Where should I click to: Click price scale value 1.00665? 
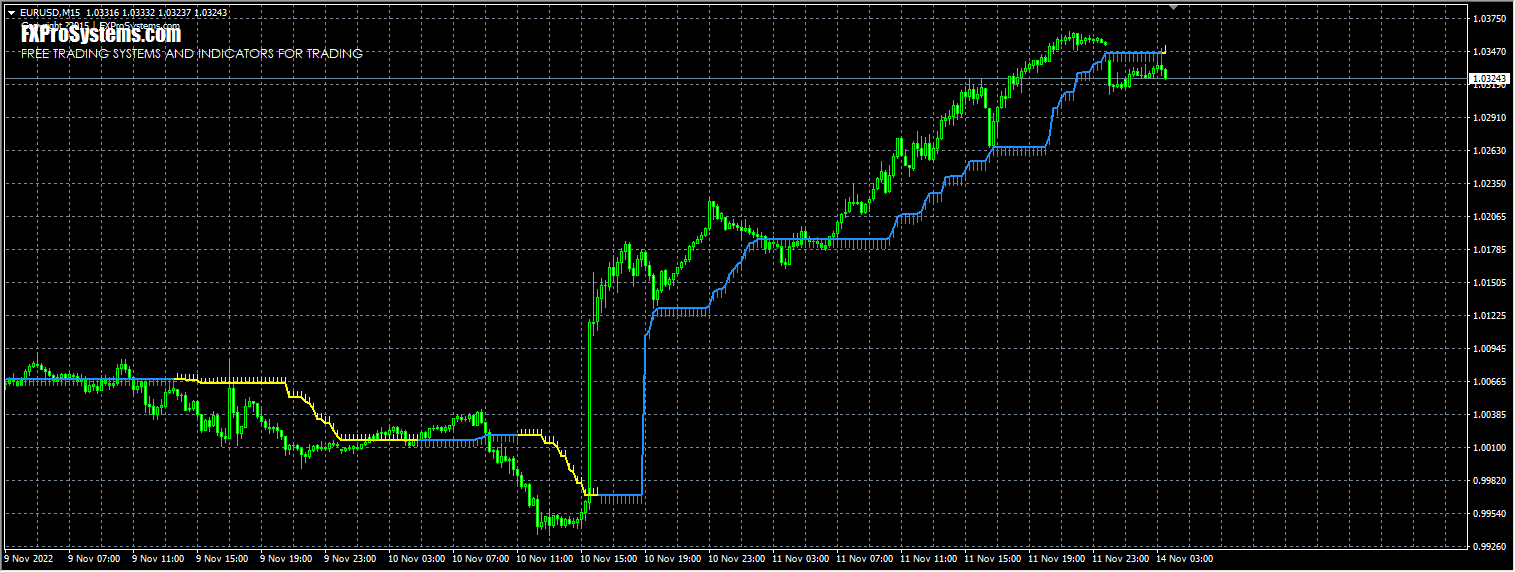coord(1490,382)
